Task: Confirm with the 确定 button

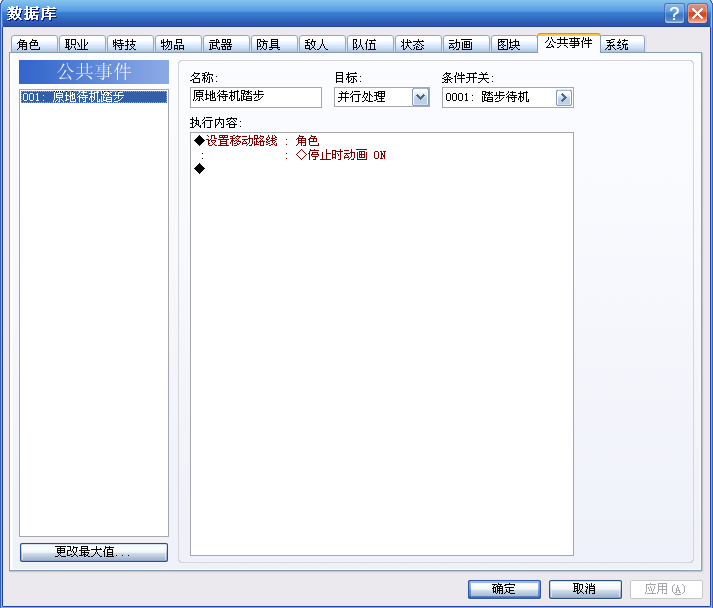Action: 504,589
